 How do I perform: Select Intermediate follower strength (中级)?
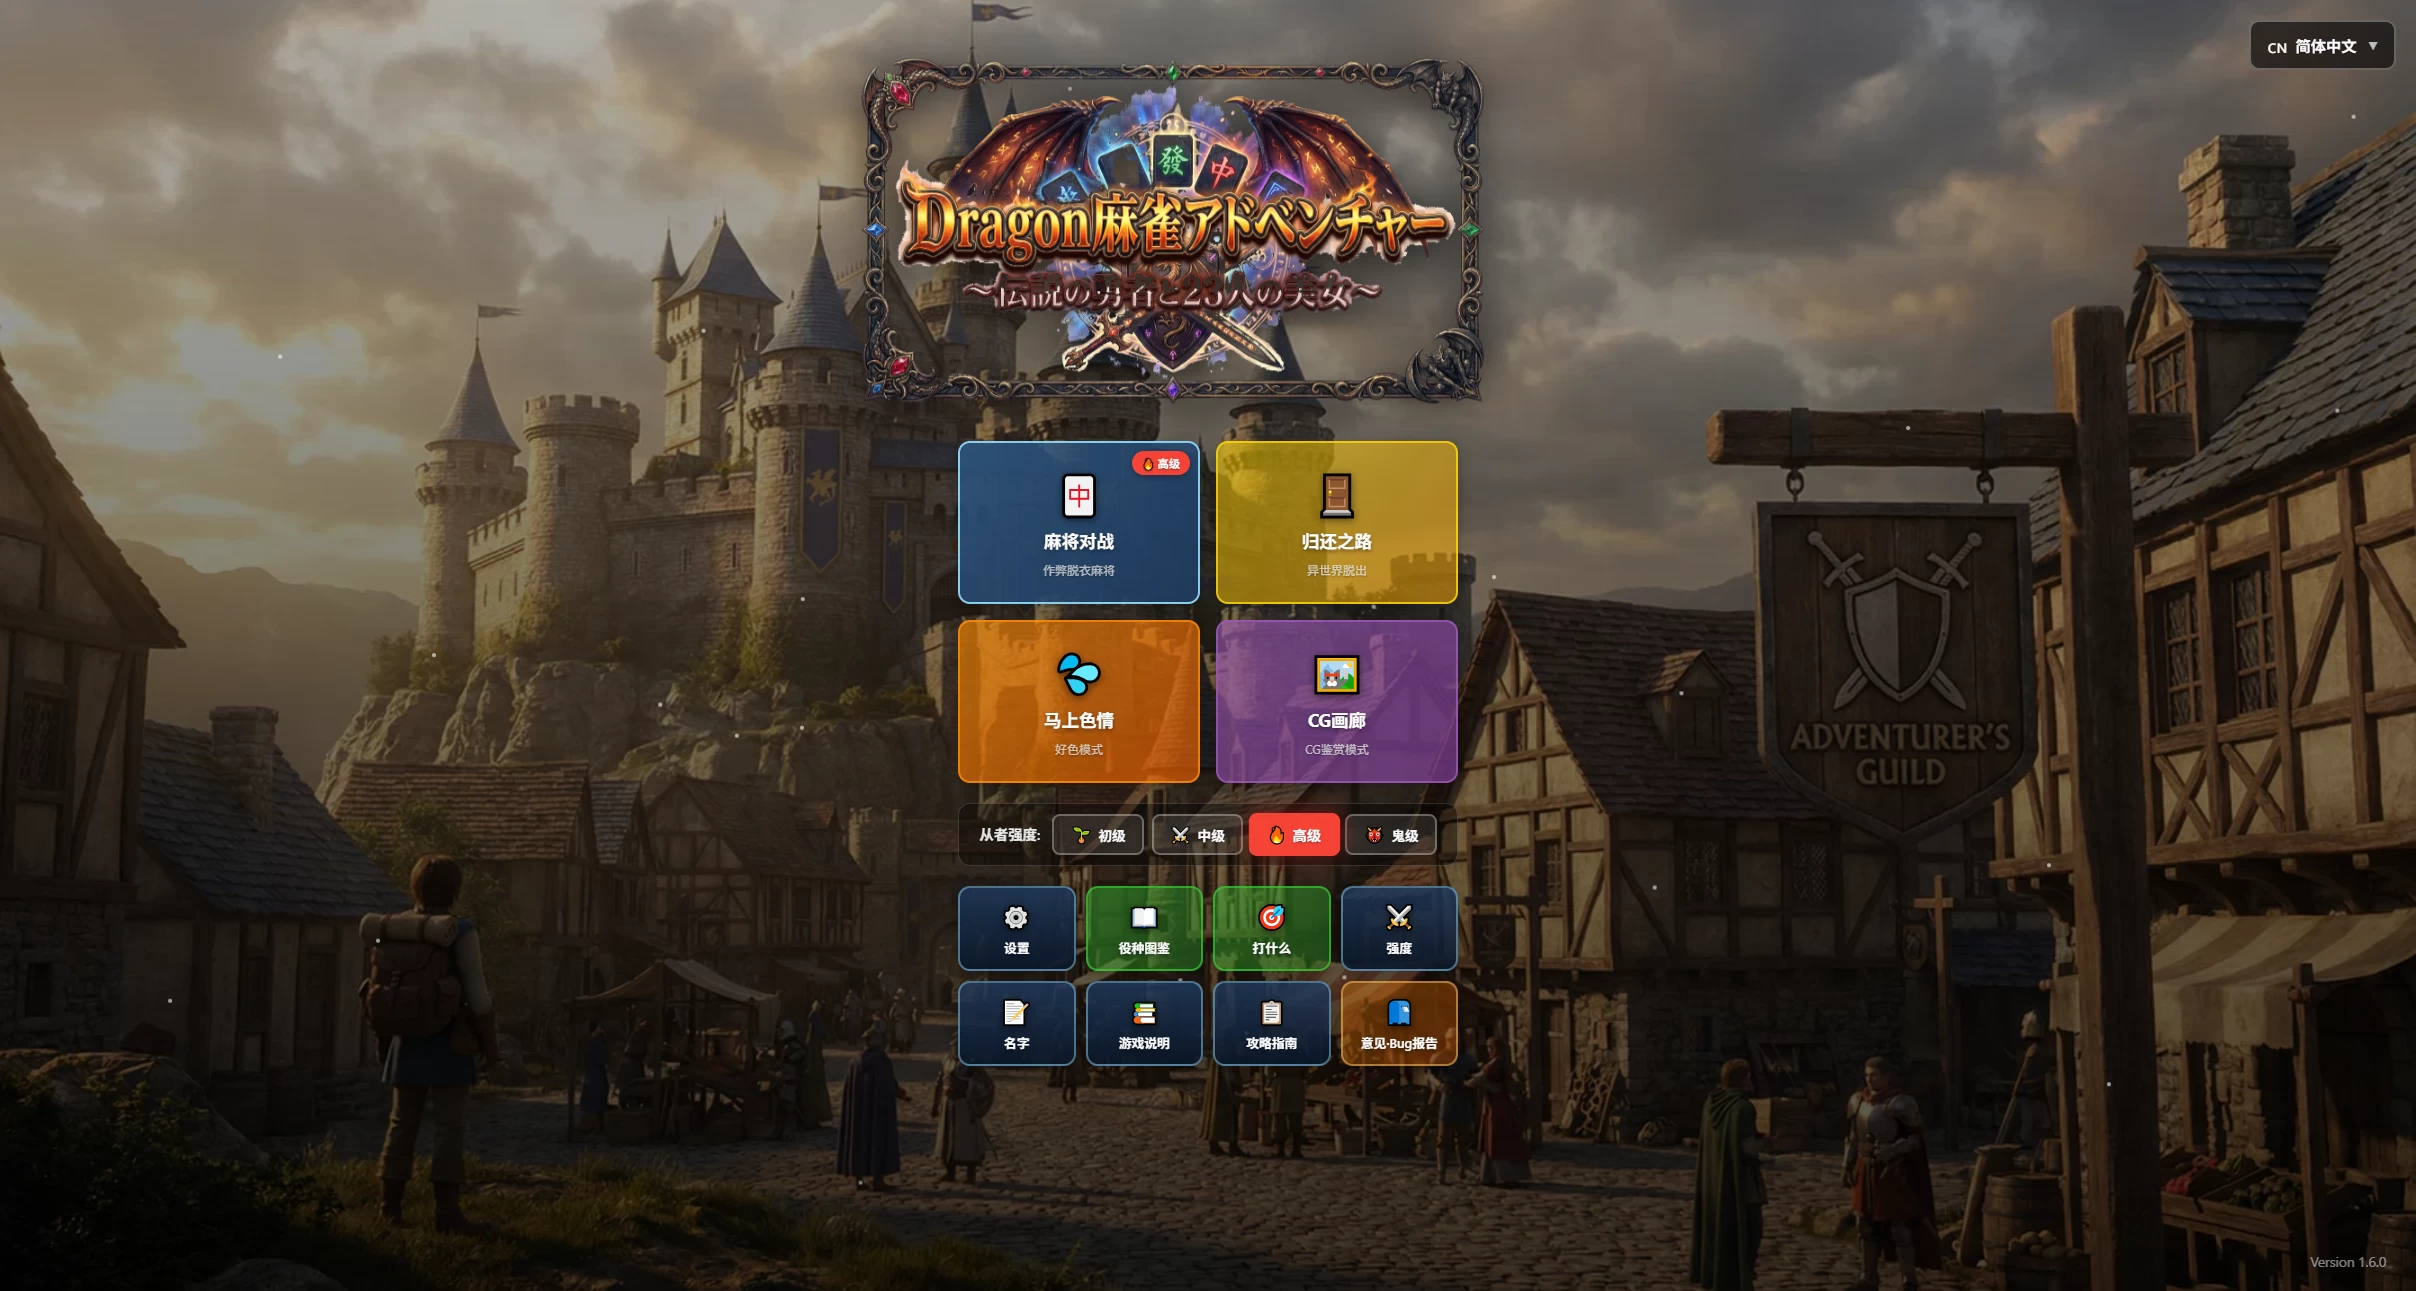tap(1197, 835)
